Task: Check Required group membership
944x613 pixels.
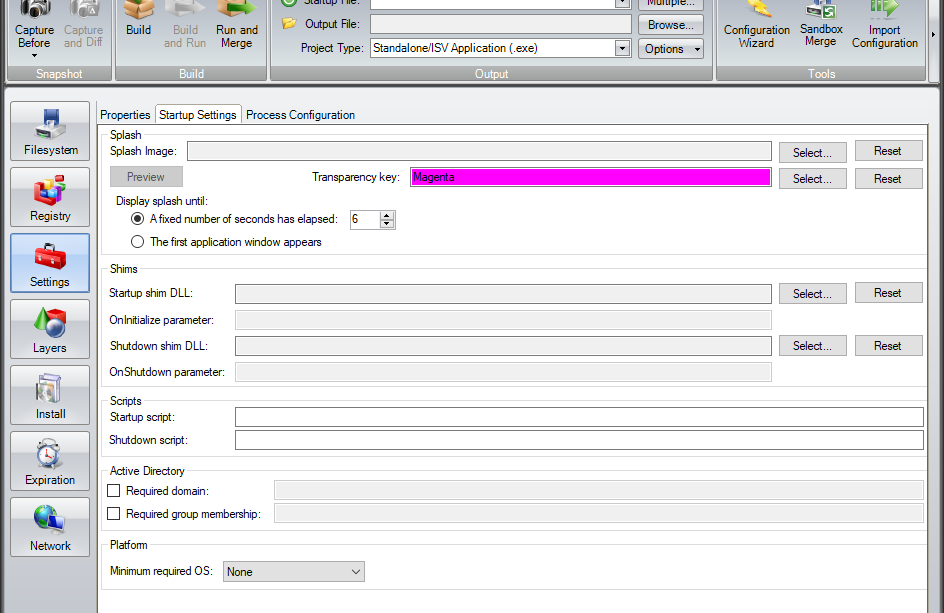Action: [x=113, y=513]
